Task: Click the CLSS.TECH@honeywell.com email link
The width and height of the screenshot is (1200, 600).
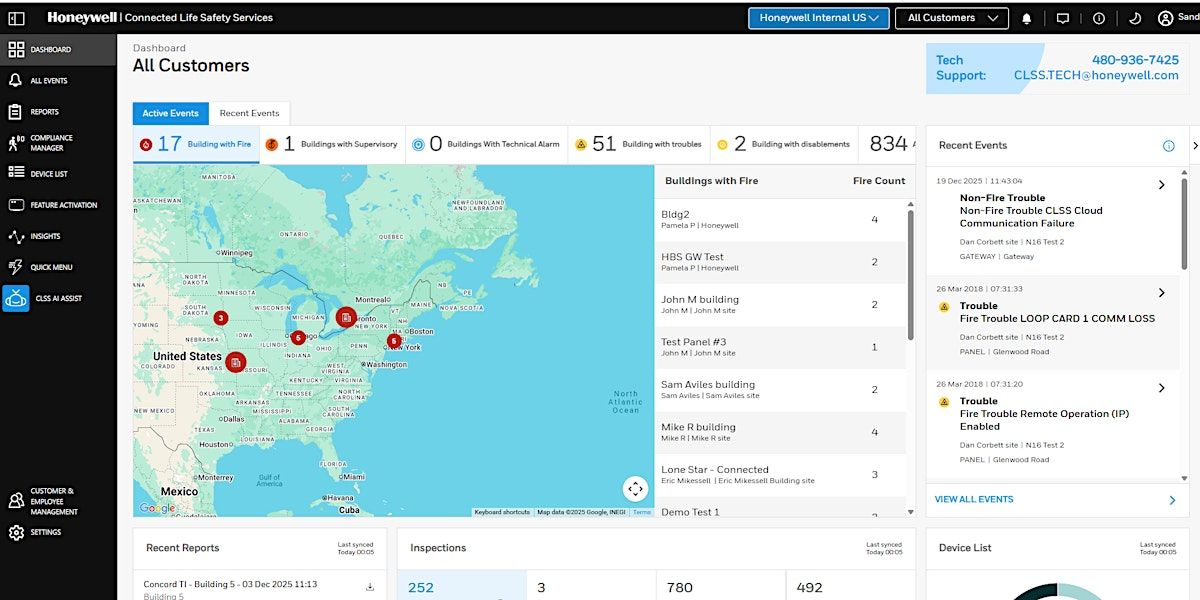Action: 1096,75
